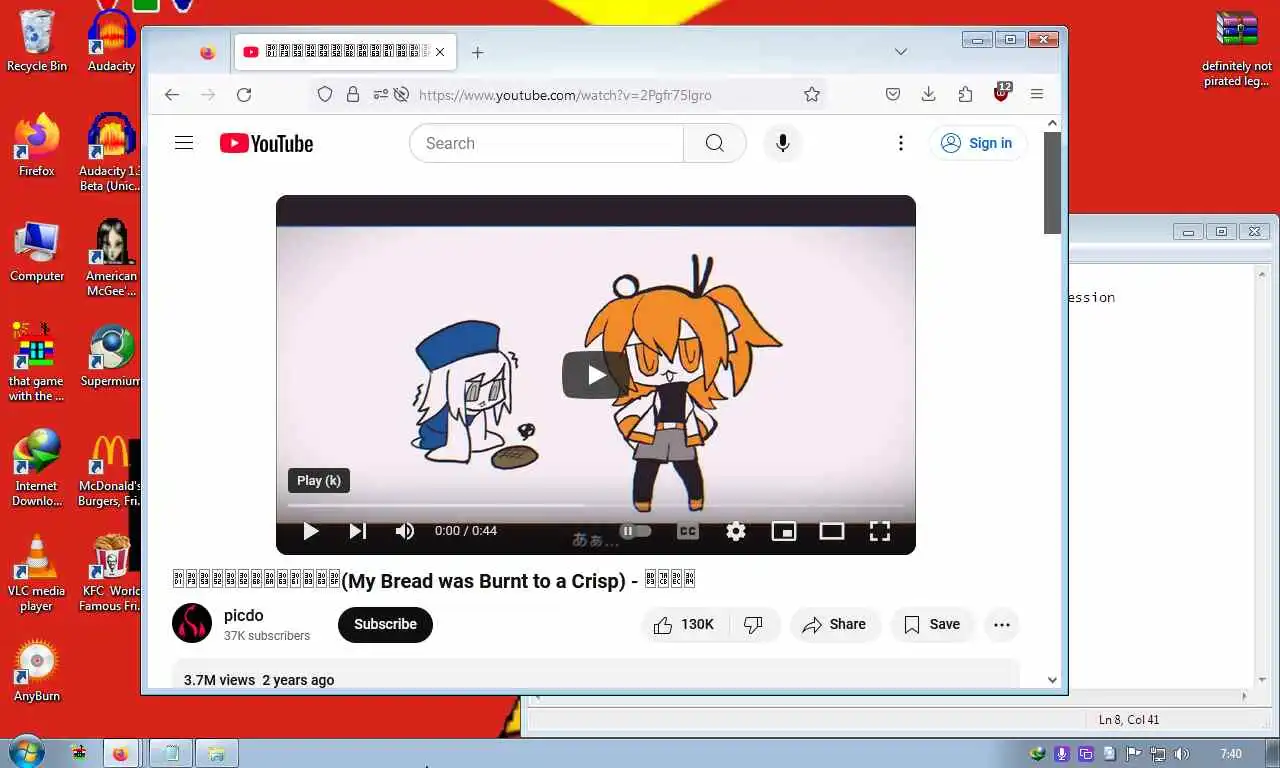Image resolution: width=1280 pixels, height=768 pixels.
Task: Open the tracking protection shield icon
Action: coord(325,95)
